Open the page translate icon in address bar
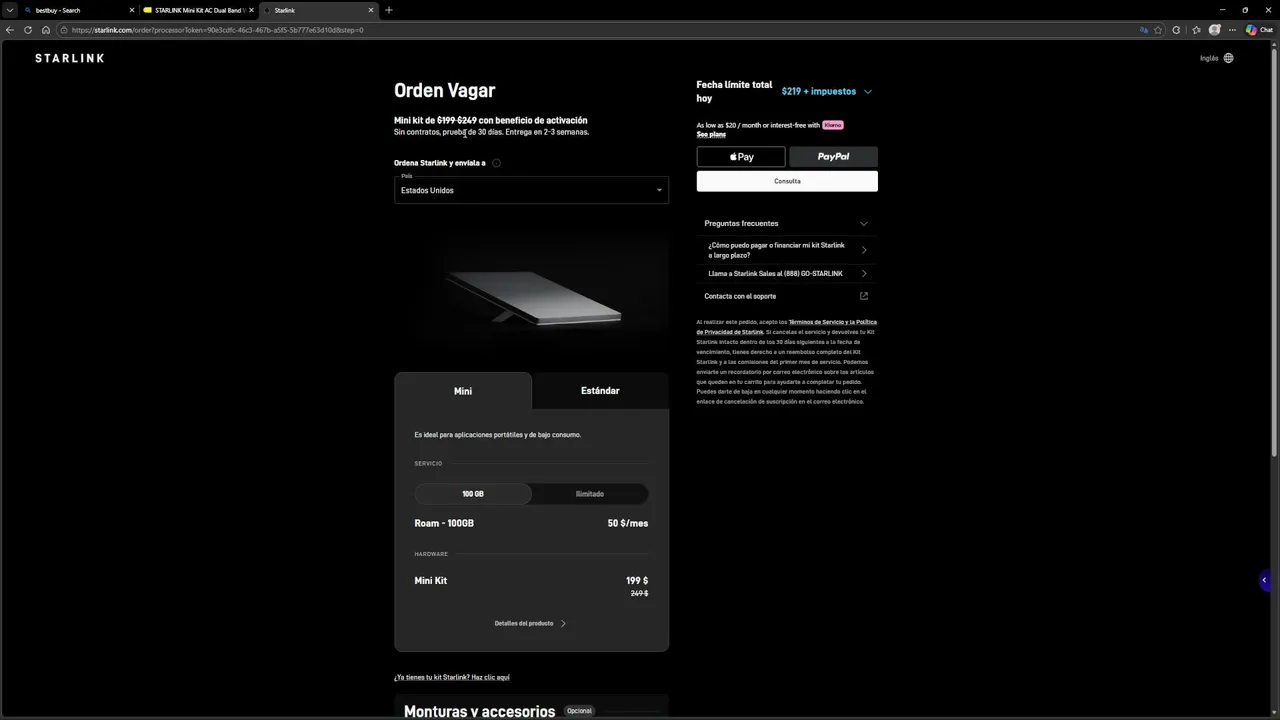The image size is (1280, 720). point(1145,30)
